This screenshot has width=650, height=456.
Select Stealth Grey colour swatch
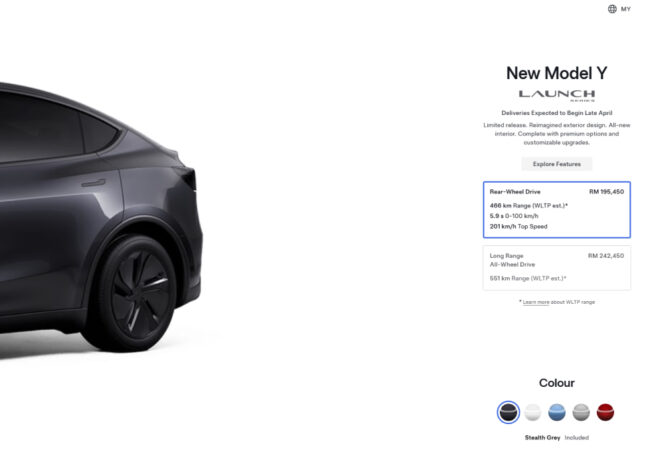click(508, 412)
